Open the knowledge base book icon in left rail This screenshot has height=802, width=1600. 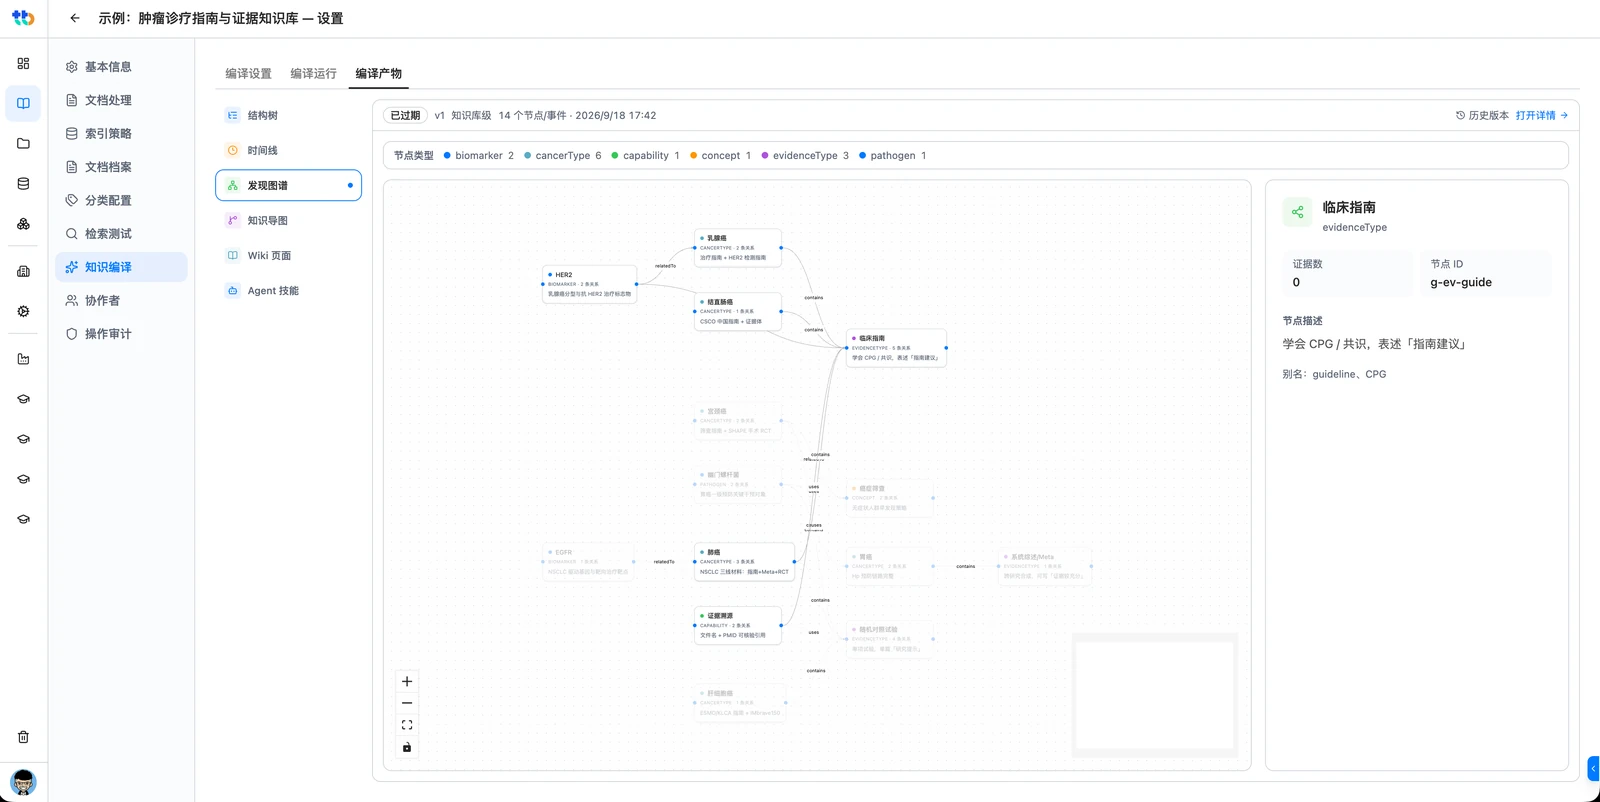coord(23,103)
